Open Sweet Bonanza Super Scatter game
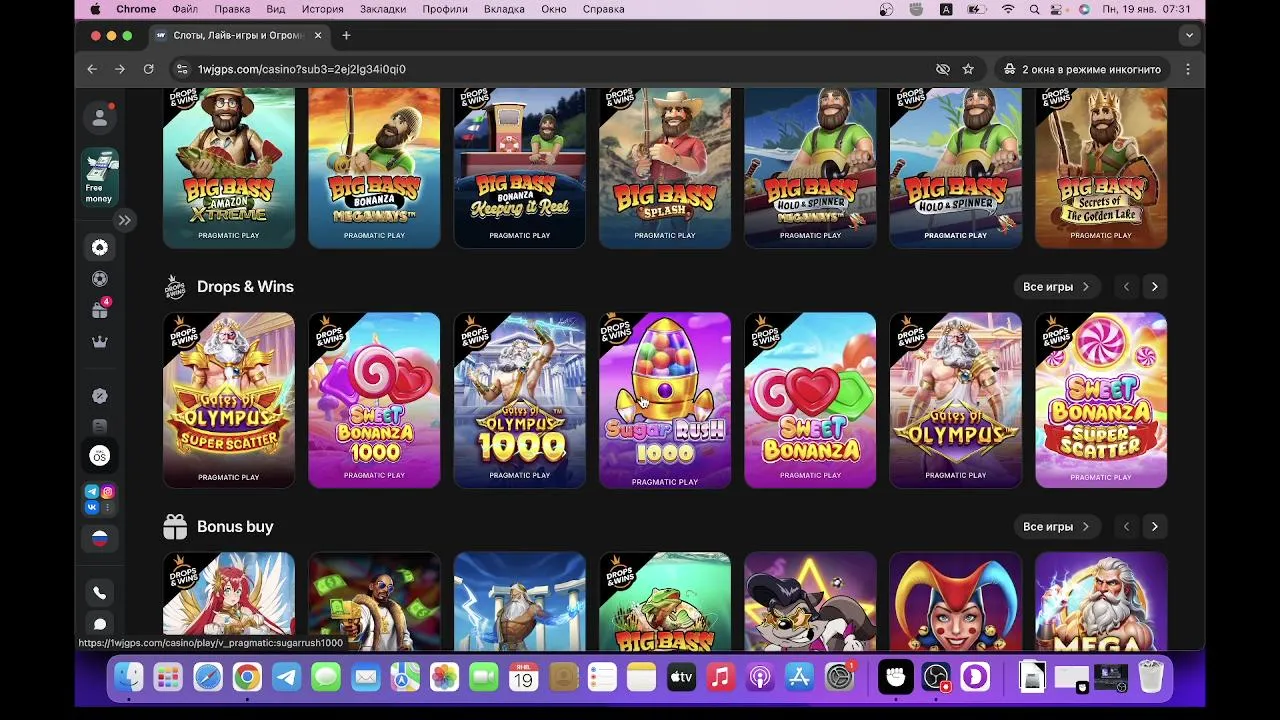 pos(1101,400)
